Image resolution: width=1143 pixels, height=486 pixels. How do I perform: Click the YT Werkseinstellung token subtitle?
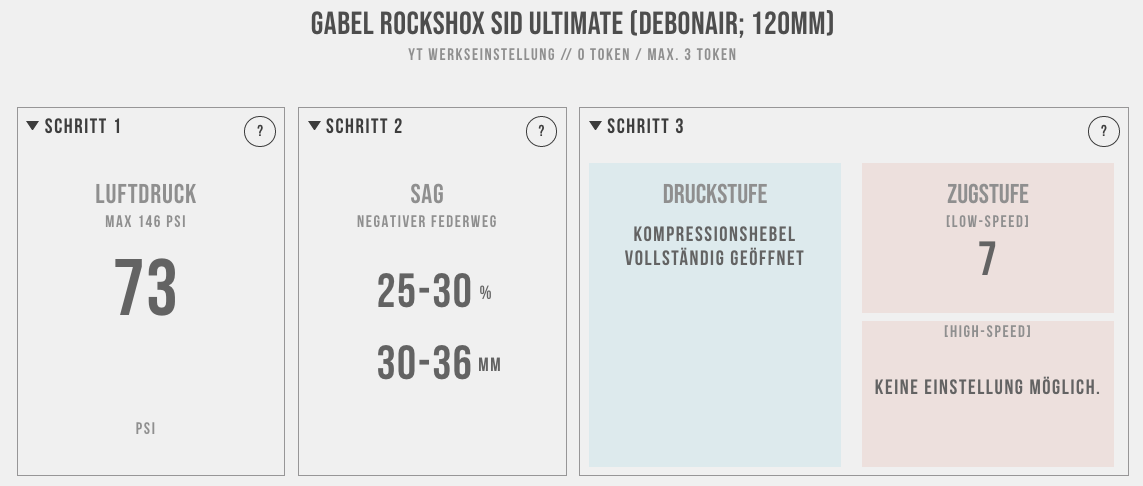coord(572,55)
